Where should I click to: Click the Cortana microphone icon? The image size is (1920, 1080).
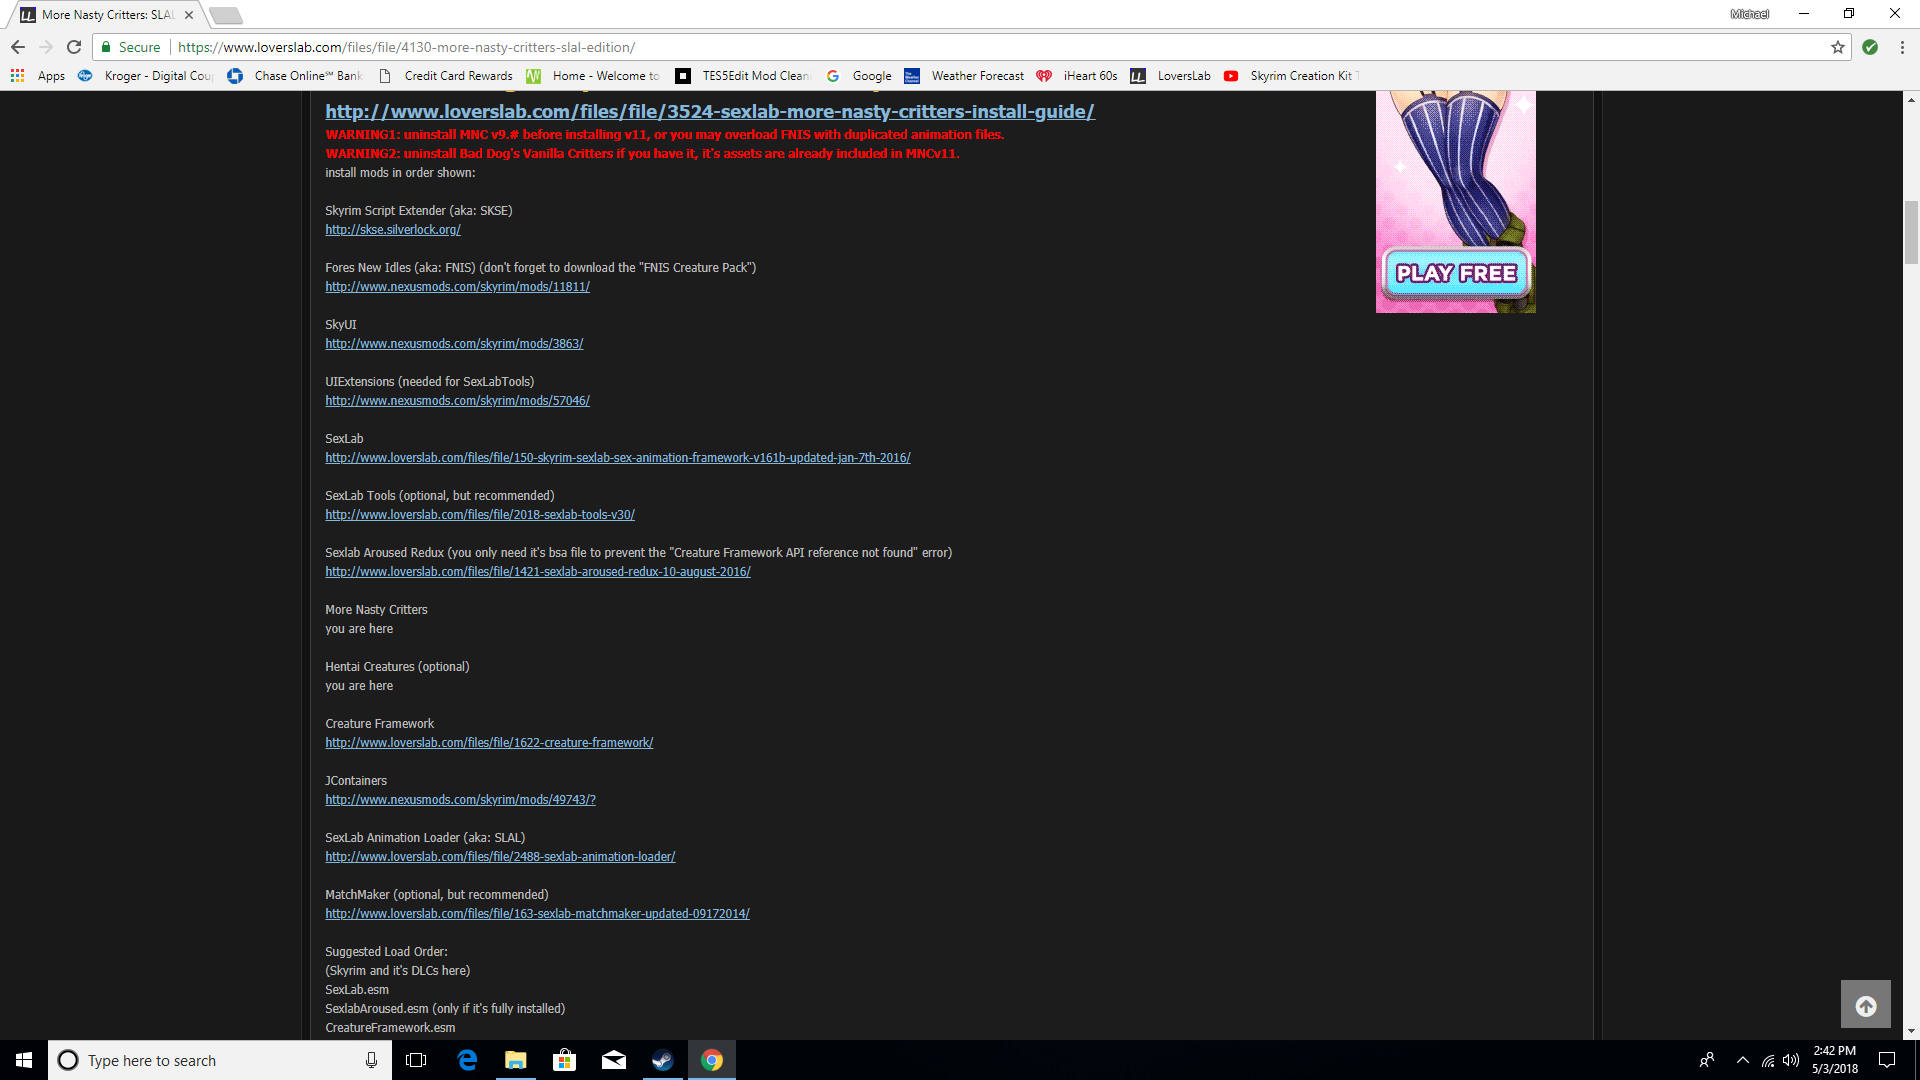pos(371,1060)
